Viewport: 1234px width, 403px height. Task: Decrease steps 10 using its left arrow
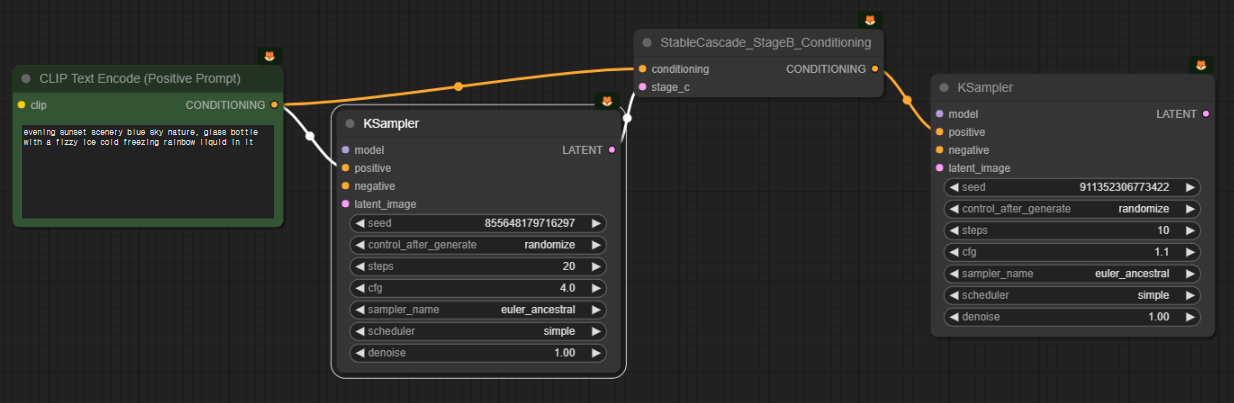[954, 231]
